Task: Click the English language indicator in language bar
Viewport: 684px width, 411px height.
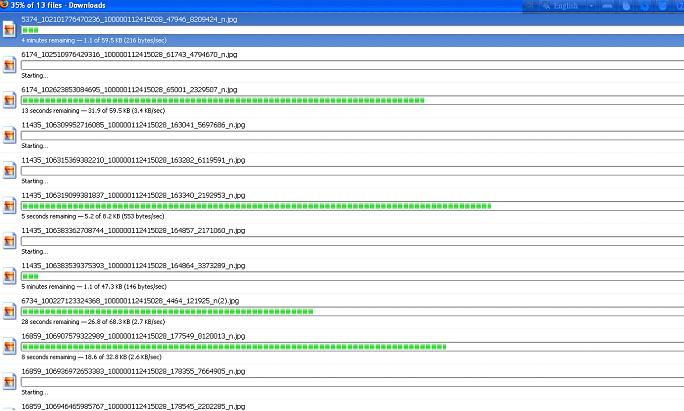Action: (565, 6)
